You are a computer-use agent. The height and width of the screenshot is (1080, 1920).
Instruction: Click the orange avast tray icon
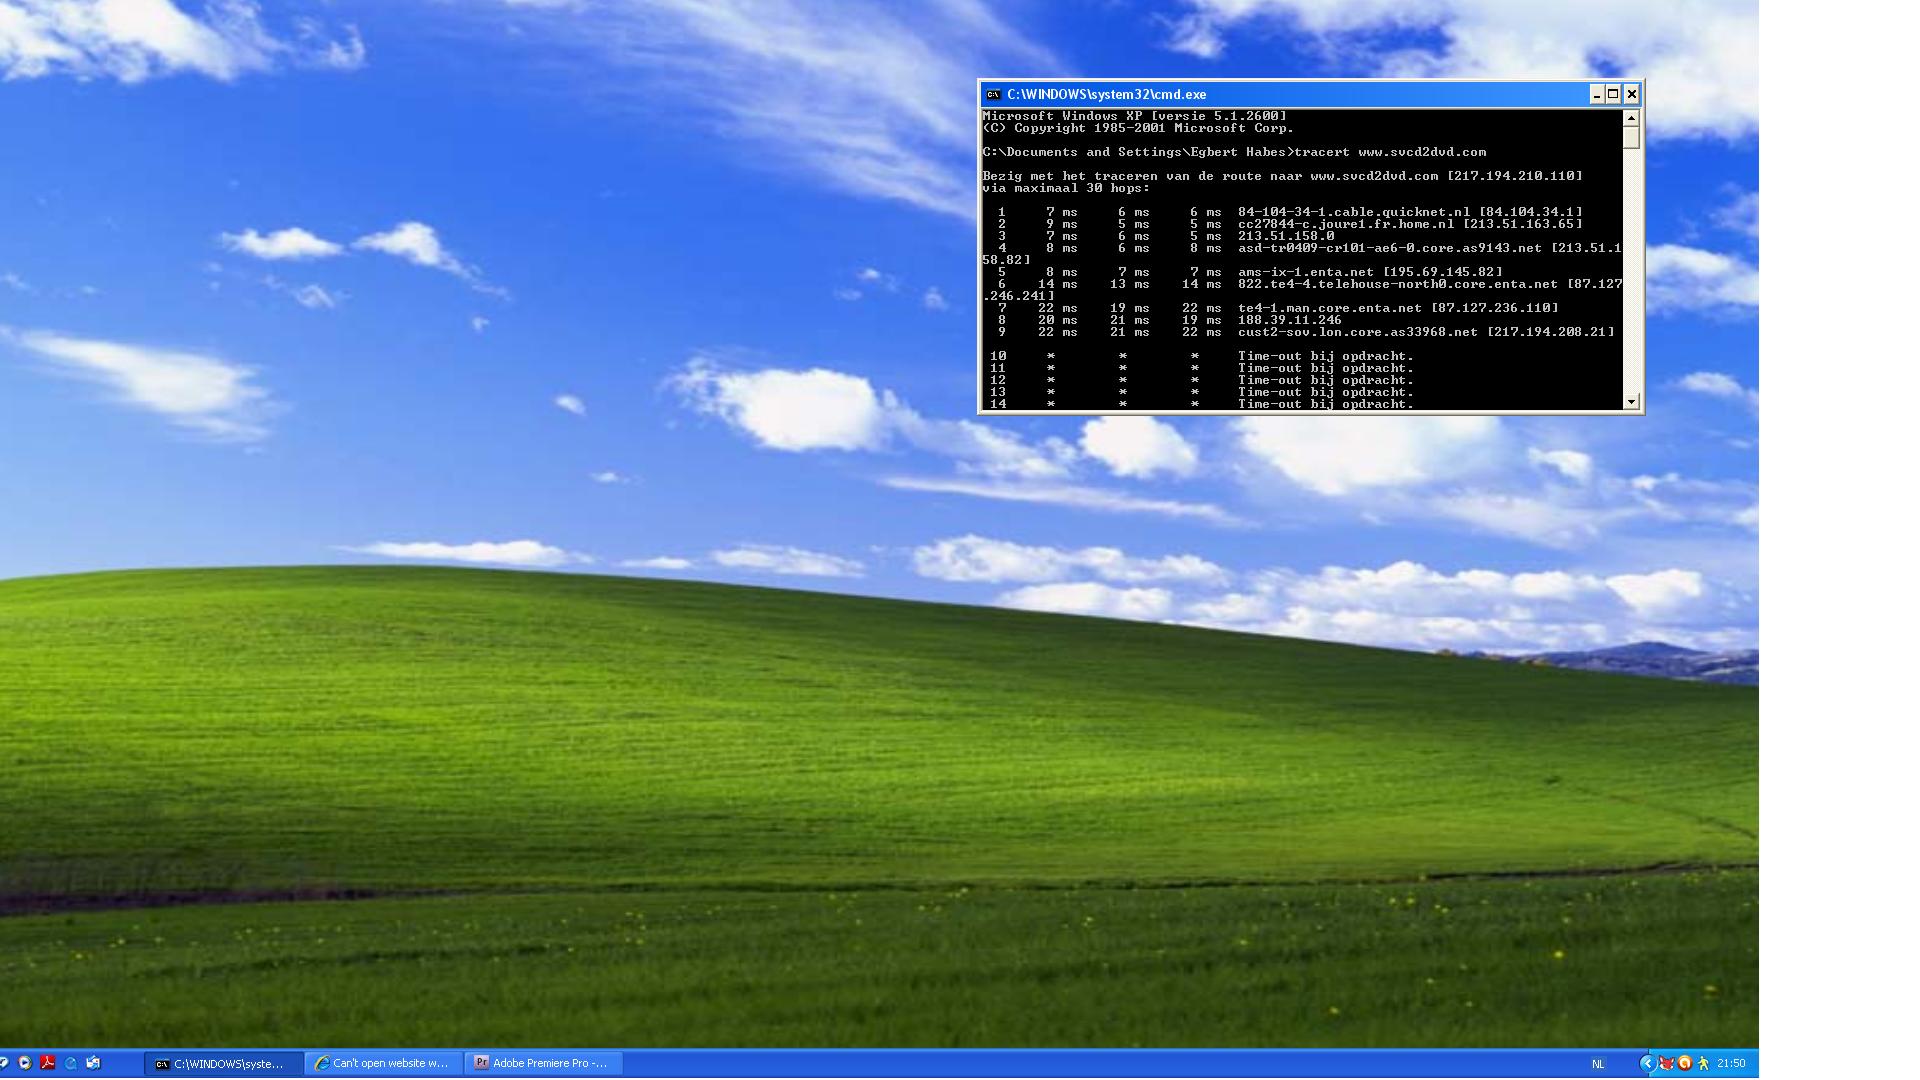point(1684,1063)
